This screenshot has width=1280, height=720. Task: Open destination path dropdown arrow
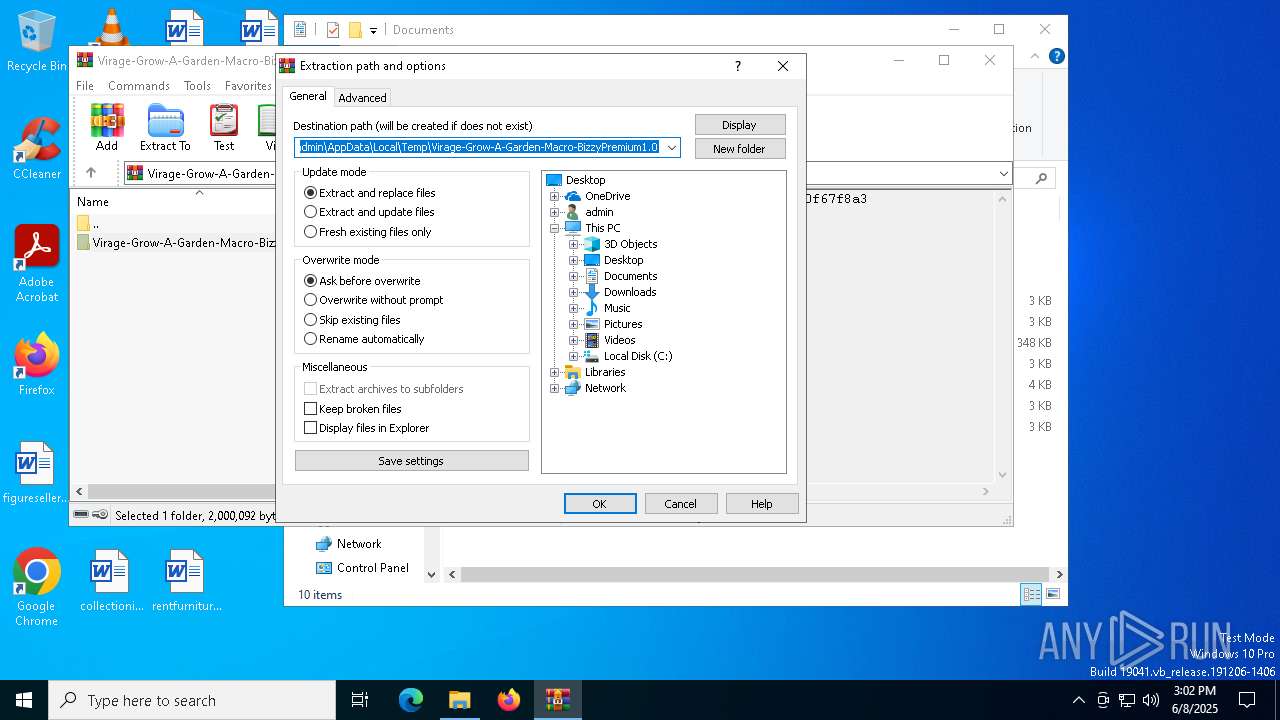[x=672, y=148]
